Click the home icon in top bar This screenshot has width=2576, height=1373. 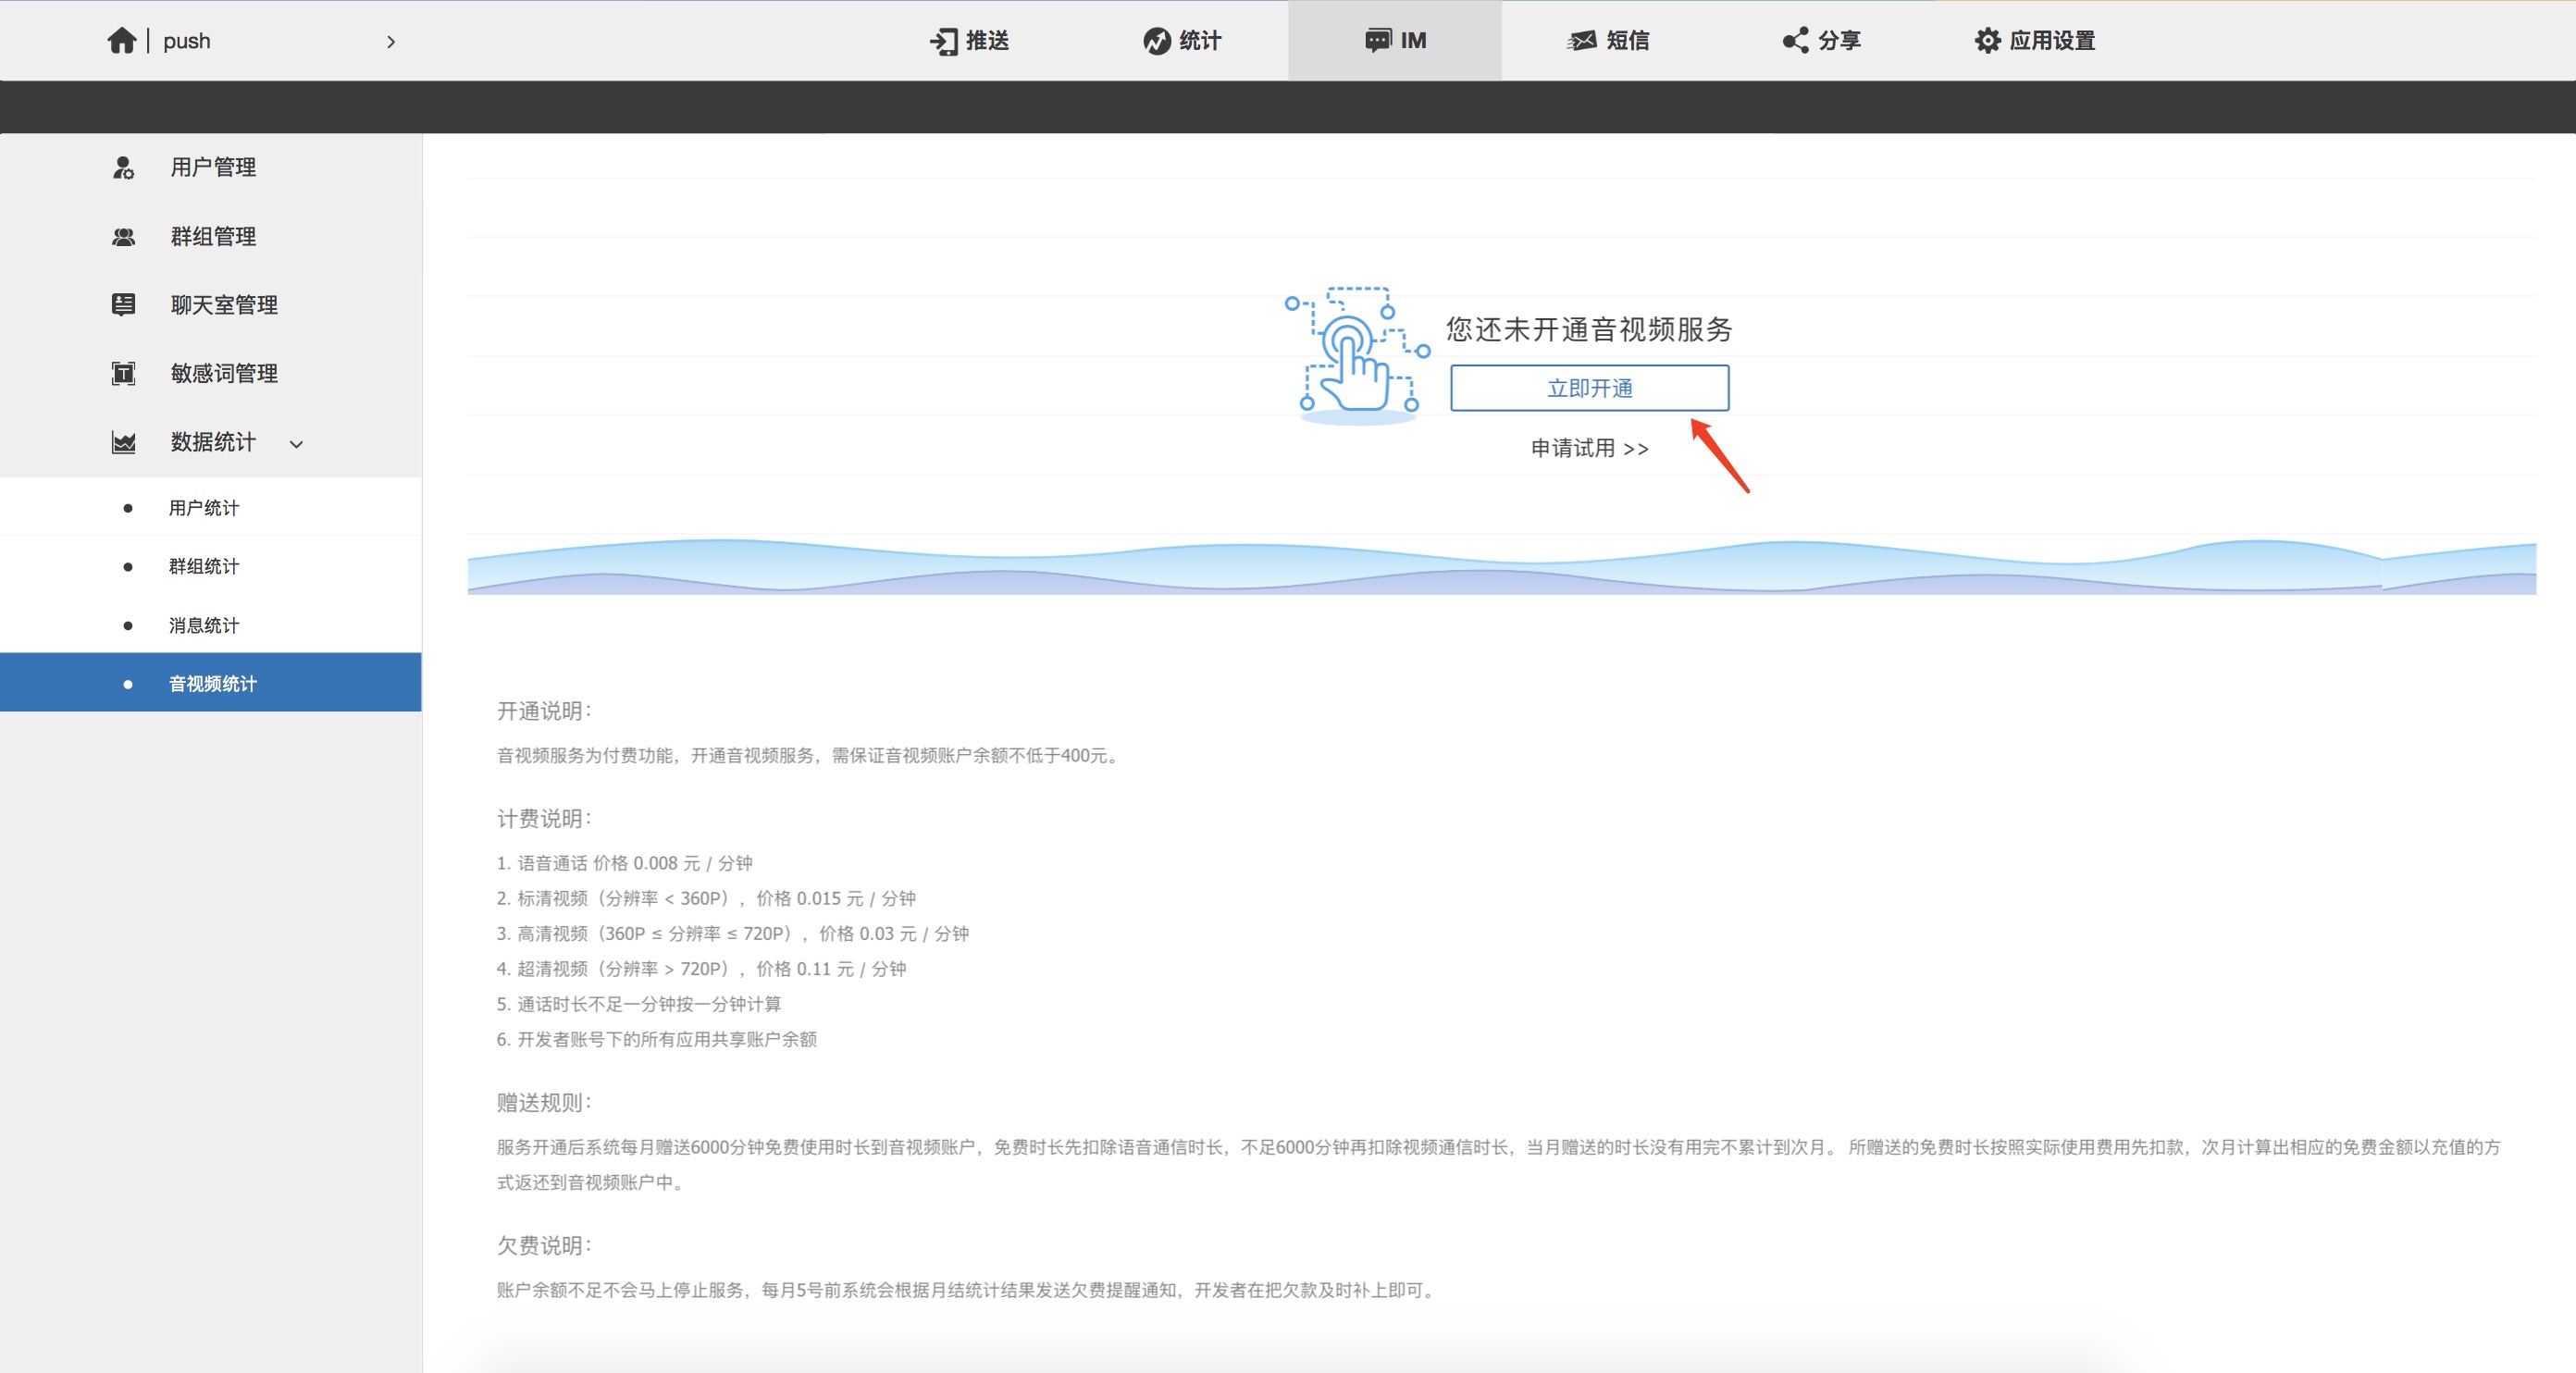click(x=121, y=40)
